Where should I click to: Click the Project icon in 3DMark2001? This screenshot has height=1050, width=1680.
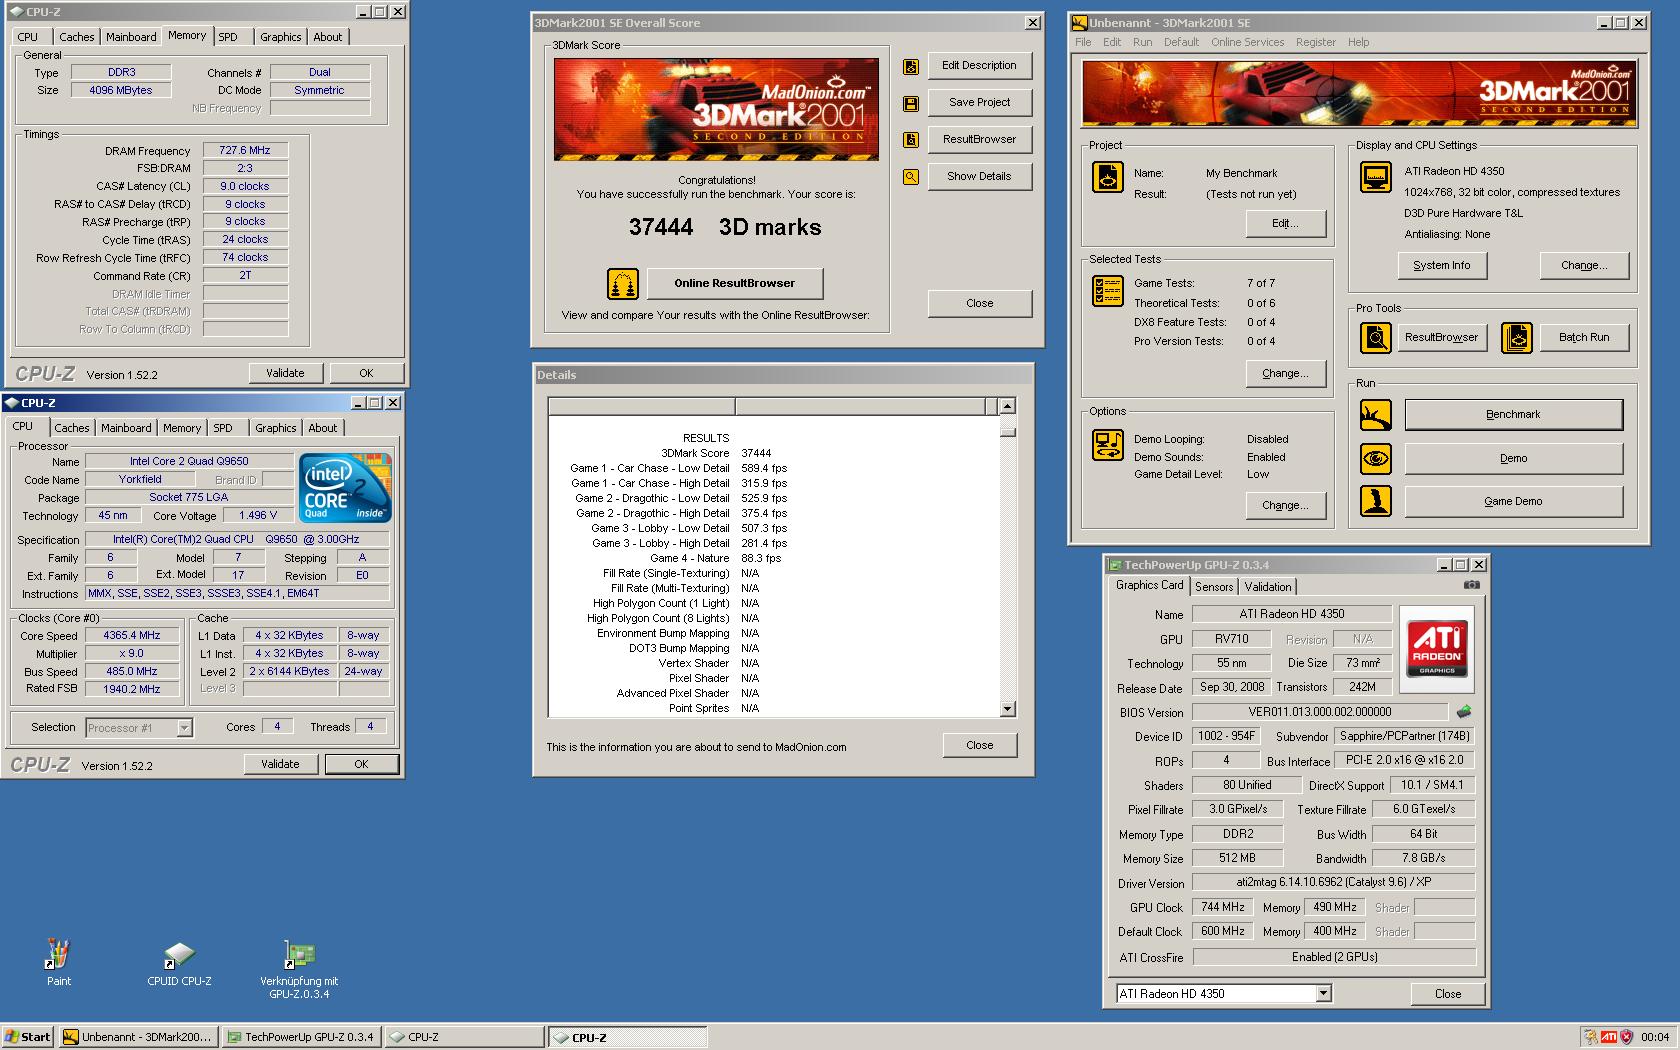point(1108,177)
